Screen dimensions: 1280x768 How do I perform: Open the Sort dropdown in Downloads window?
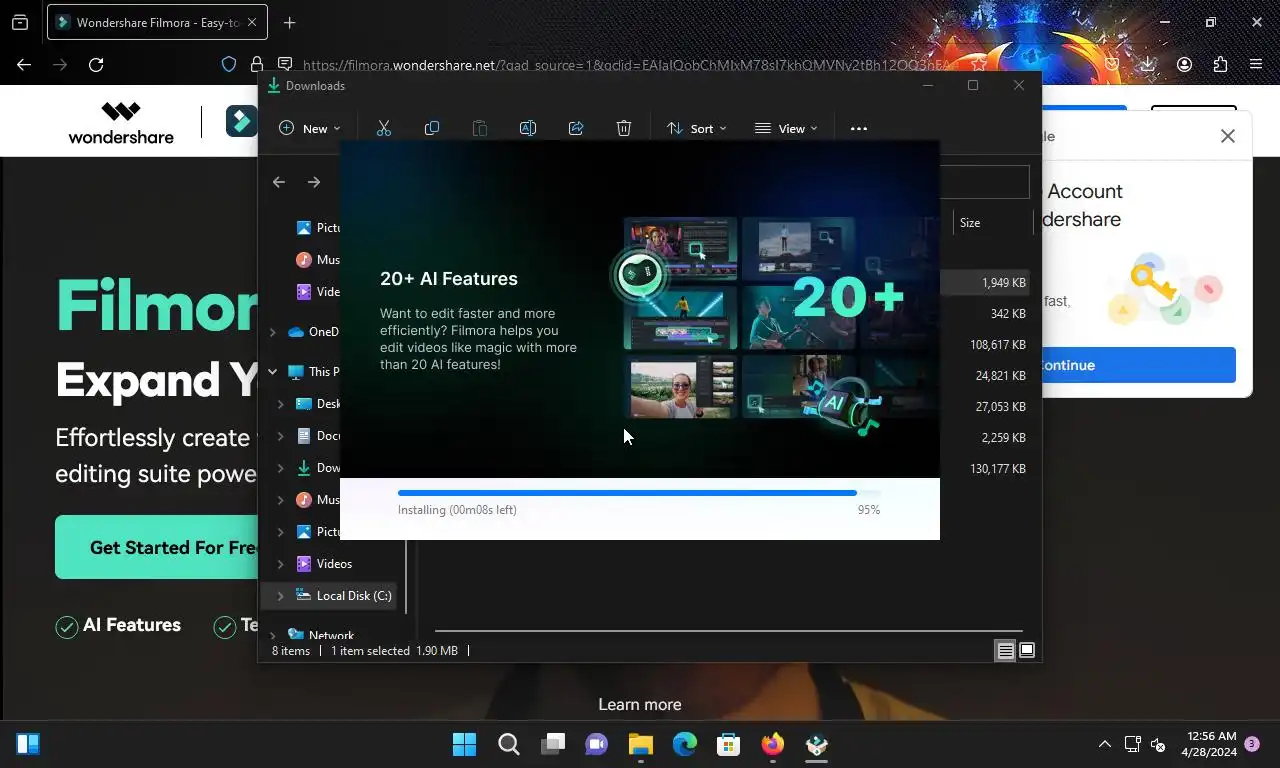[x=696, y=128]
